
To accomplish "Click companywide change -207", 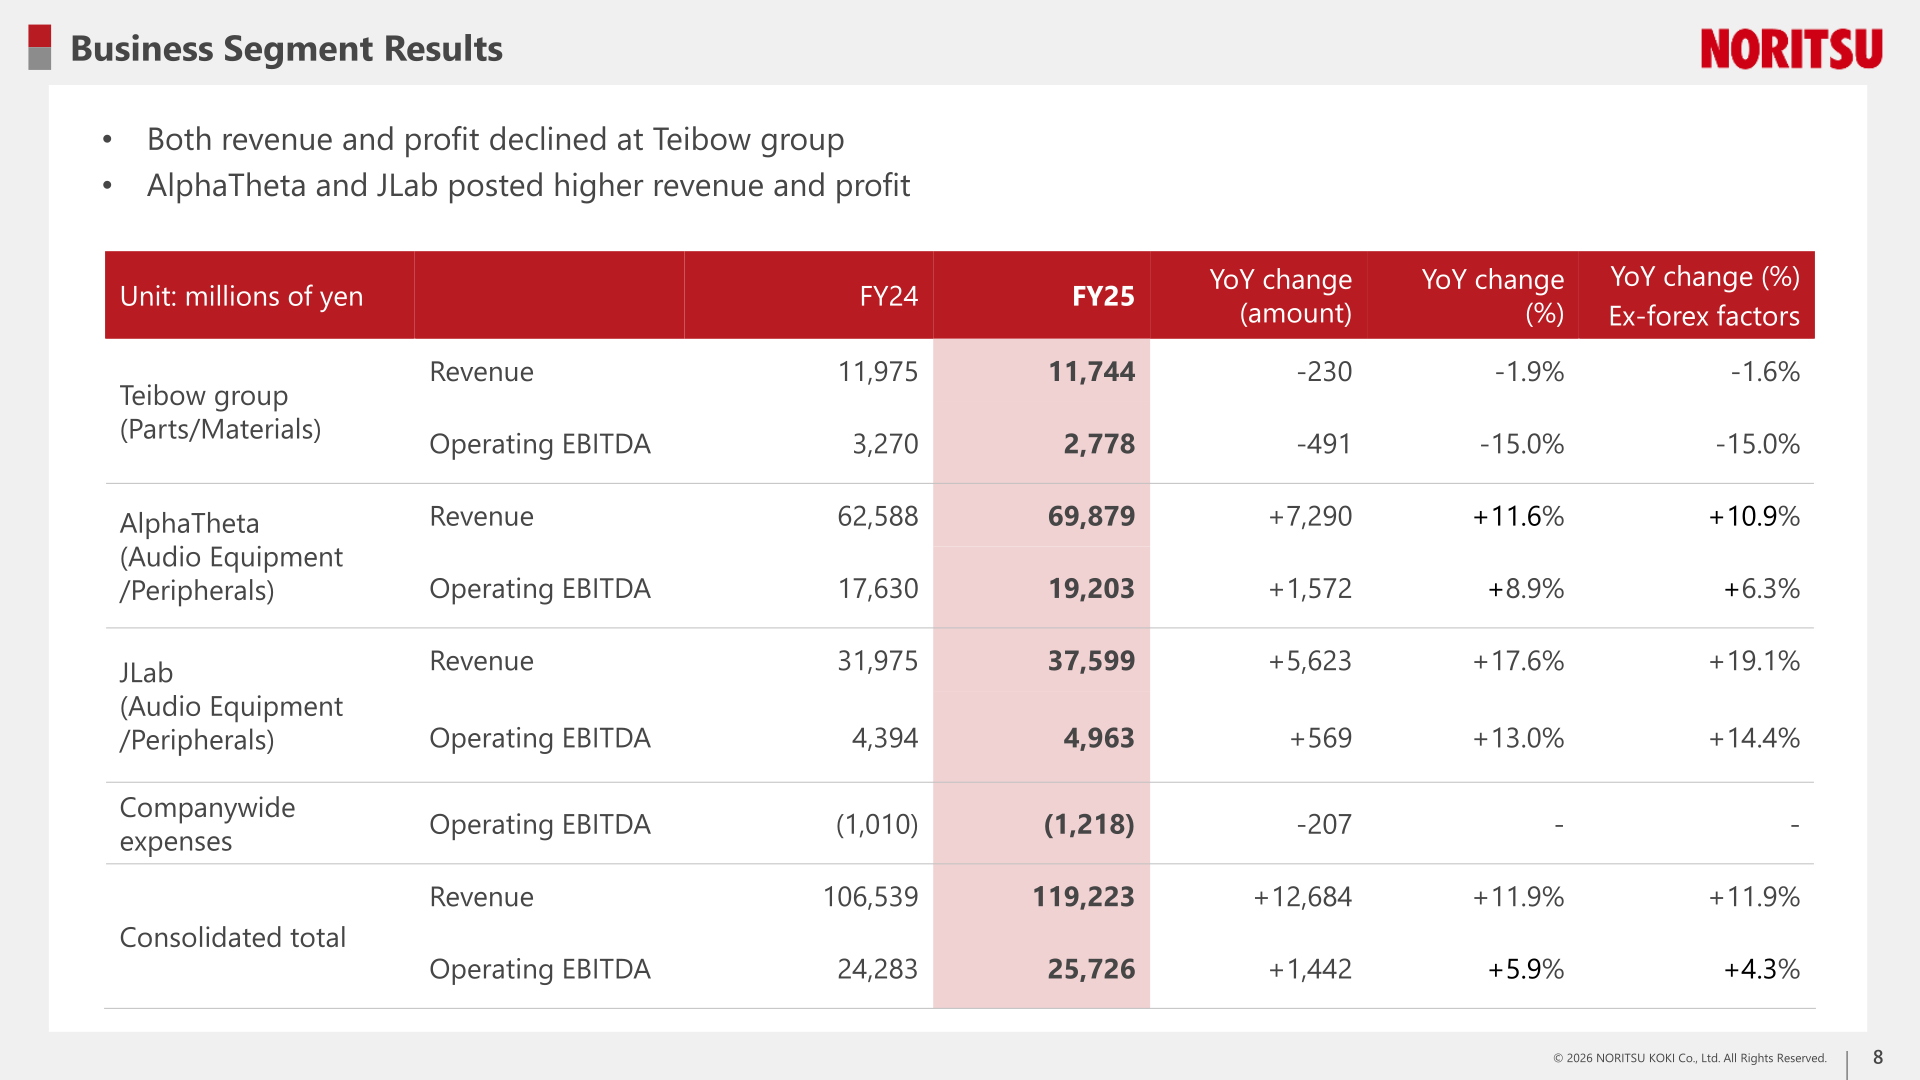I will click(x=1324, y=824).
